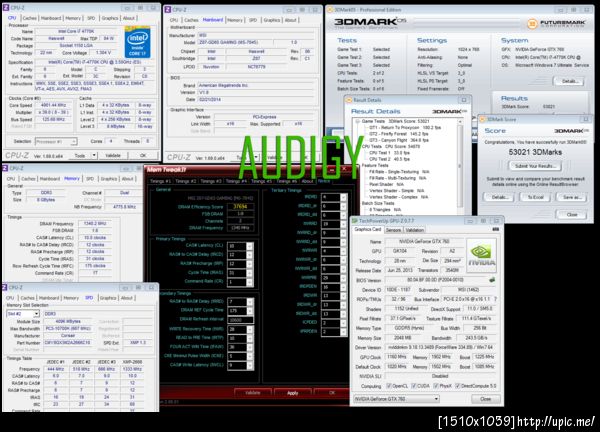Click the 3DMARK05 logo in the main window header
The width and height of the screenshot is (600, 432).
pyautogui.click(x=370, y=23)
